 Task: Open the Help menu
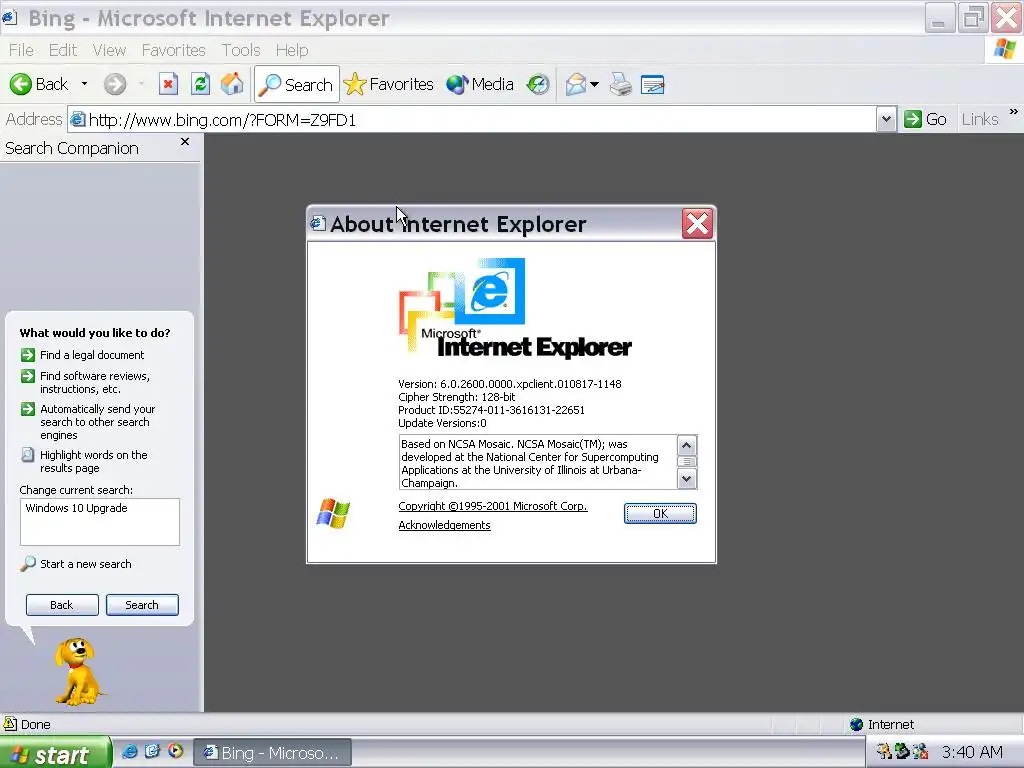(292, 50)
